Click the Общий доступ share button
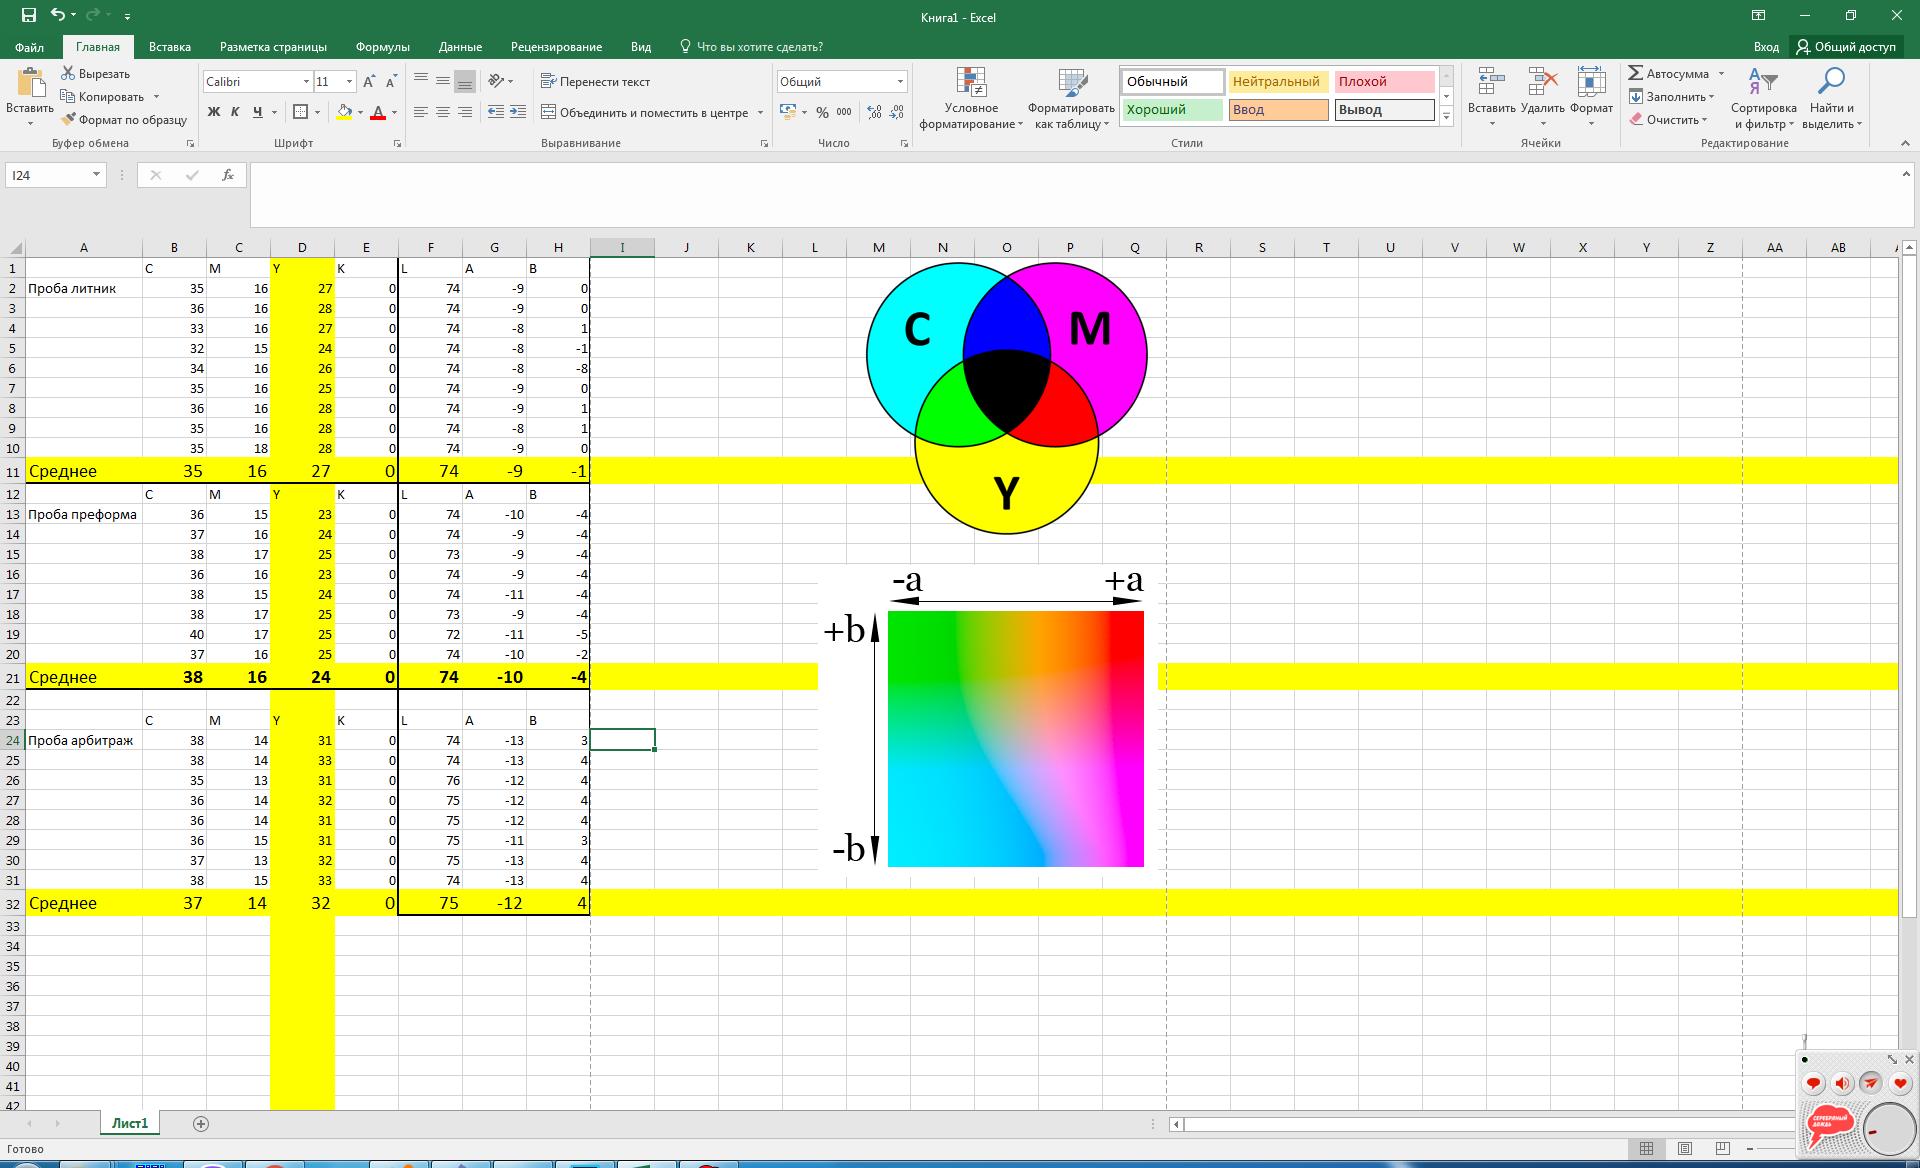This screenshot has width=1920, height=1168. tap(1845, 47)
